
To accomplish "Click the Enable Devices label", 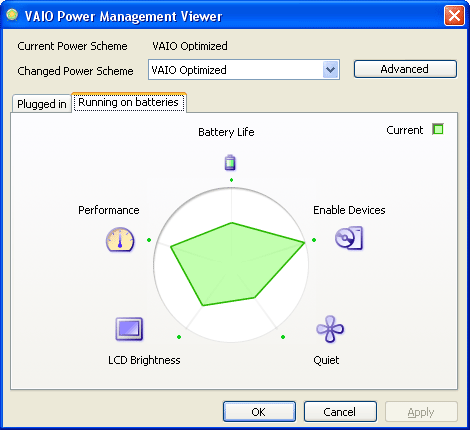I will pyautogui.click(x=349, y=210).
